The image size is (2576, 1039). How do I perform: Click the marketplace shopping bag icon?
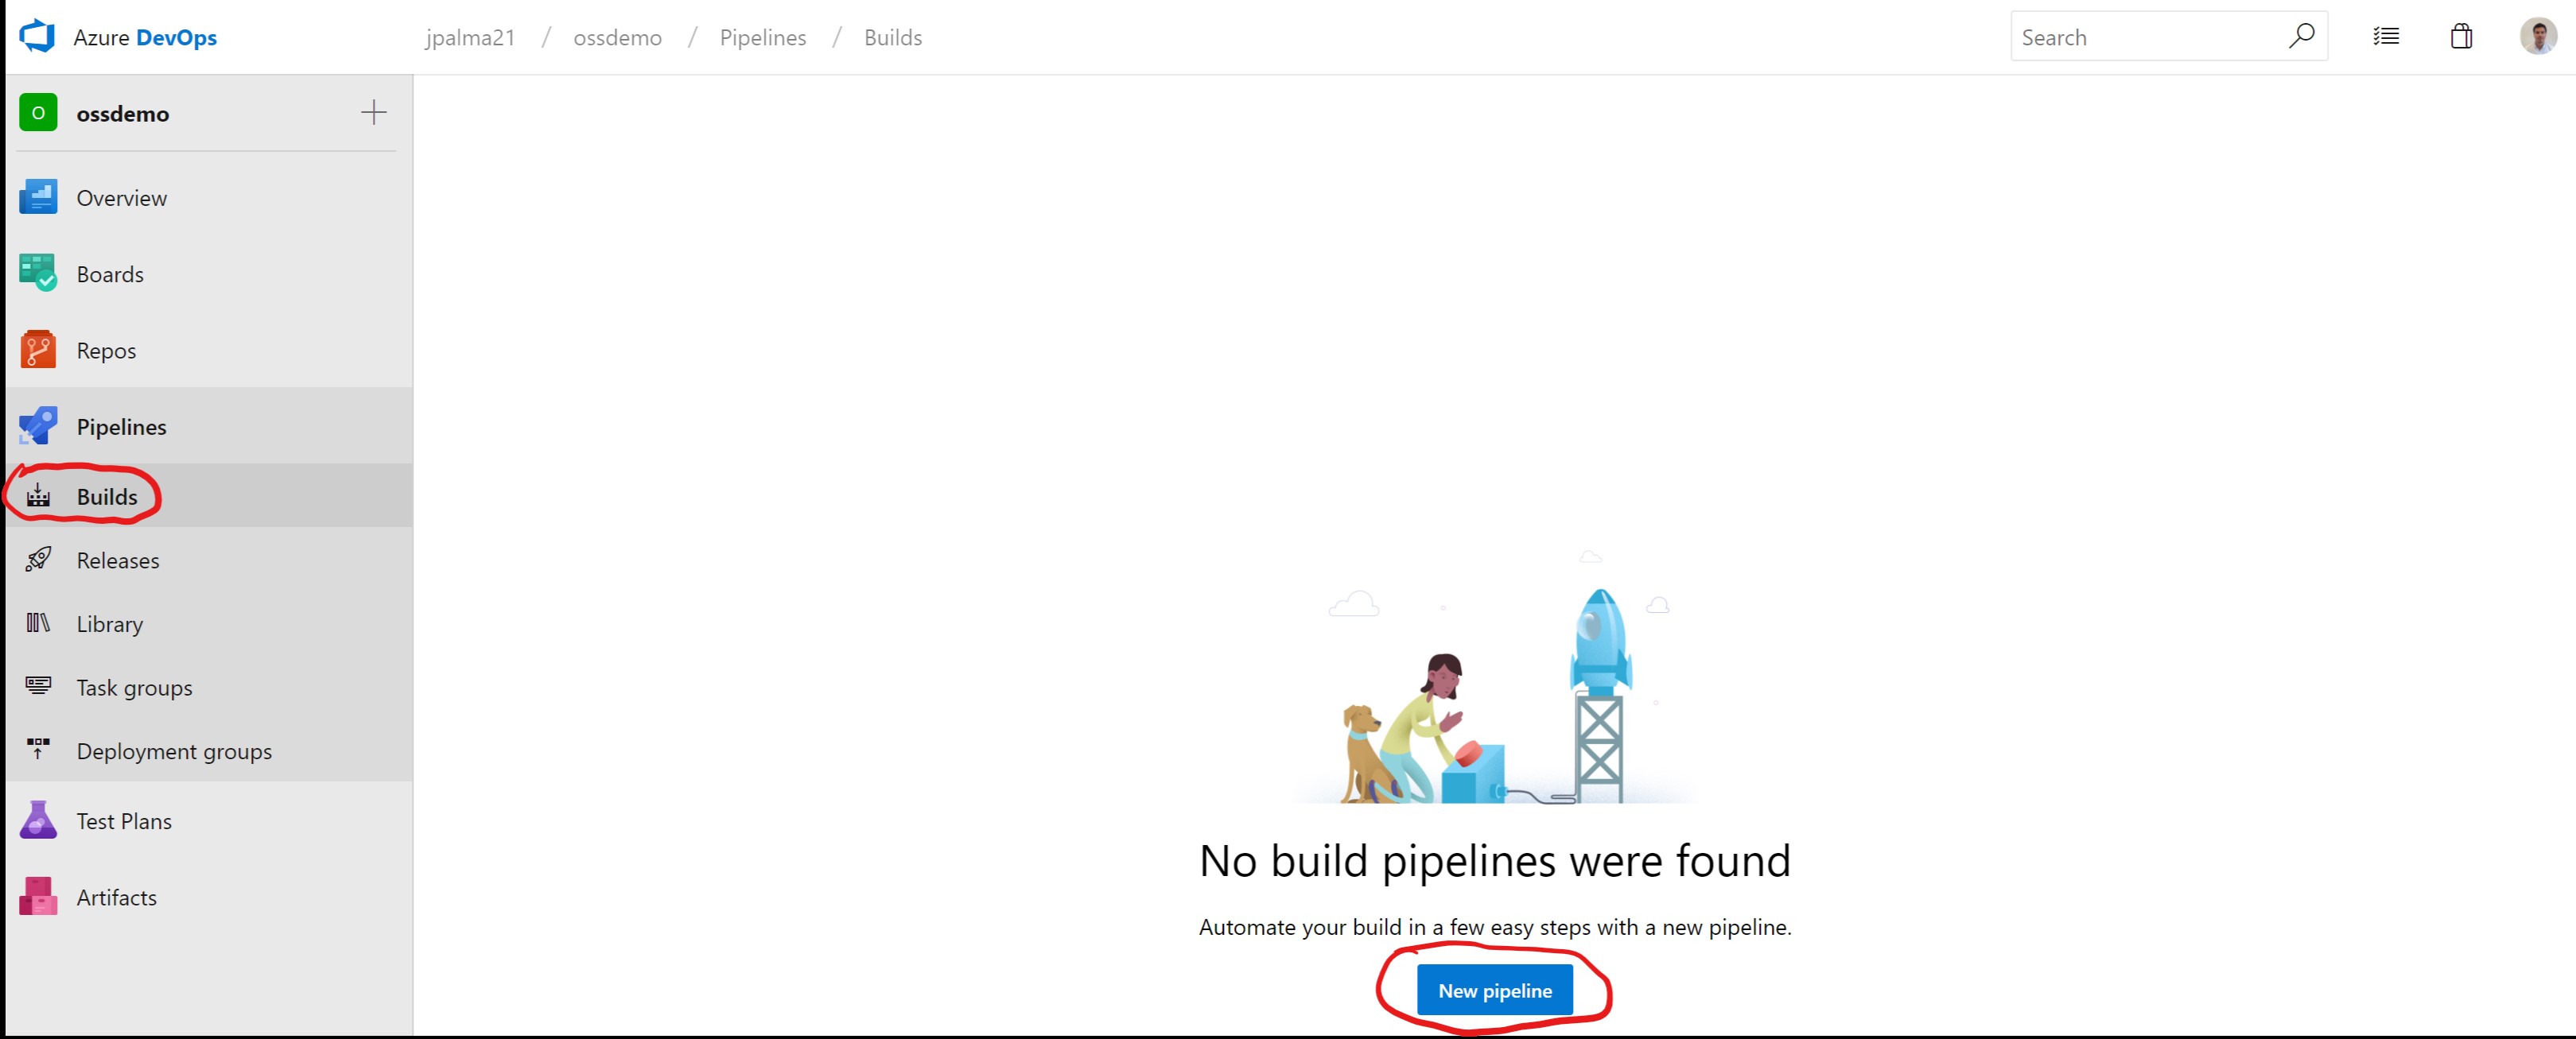coord(2461,37)
